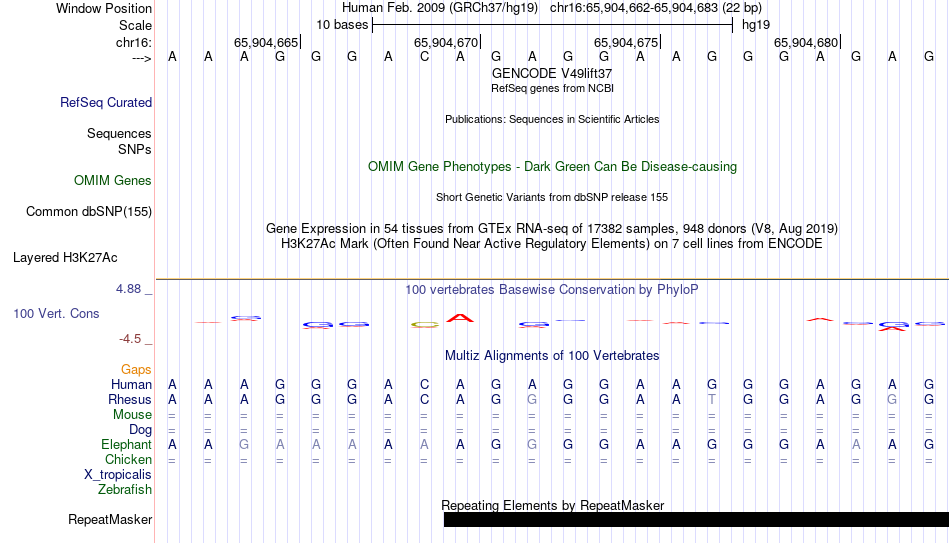The width and height of the screenshot is (950, 543).
Task: Click the GENCODE V49lift37 track title
Action: coord(552,73)
